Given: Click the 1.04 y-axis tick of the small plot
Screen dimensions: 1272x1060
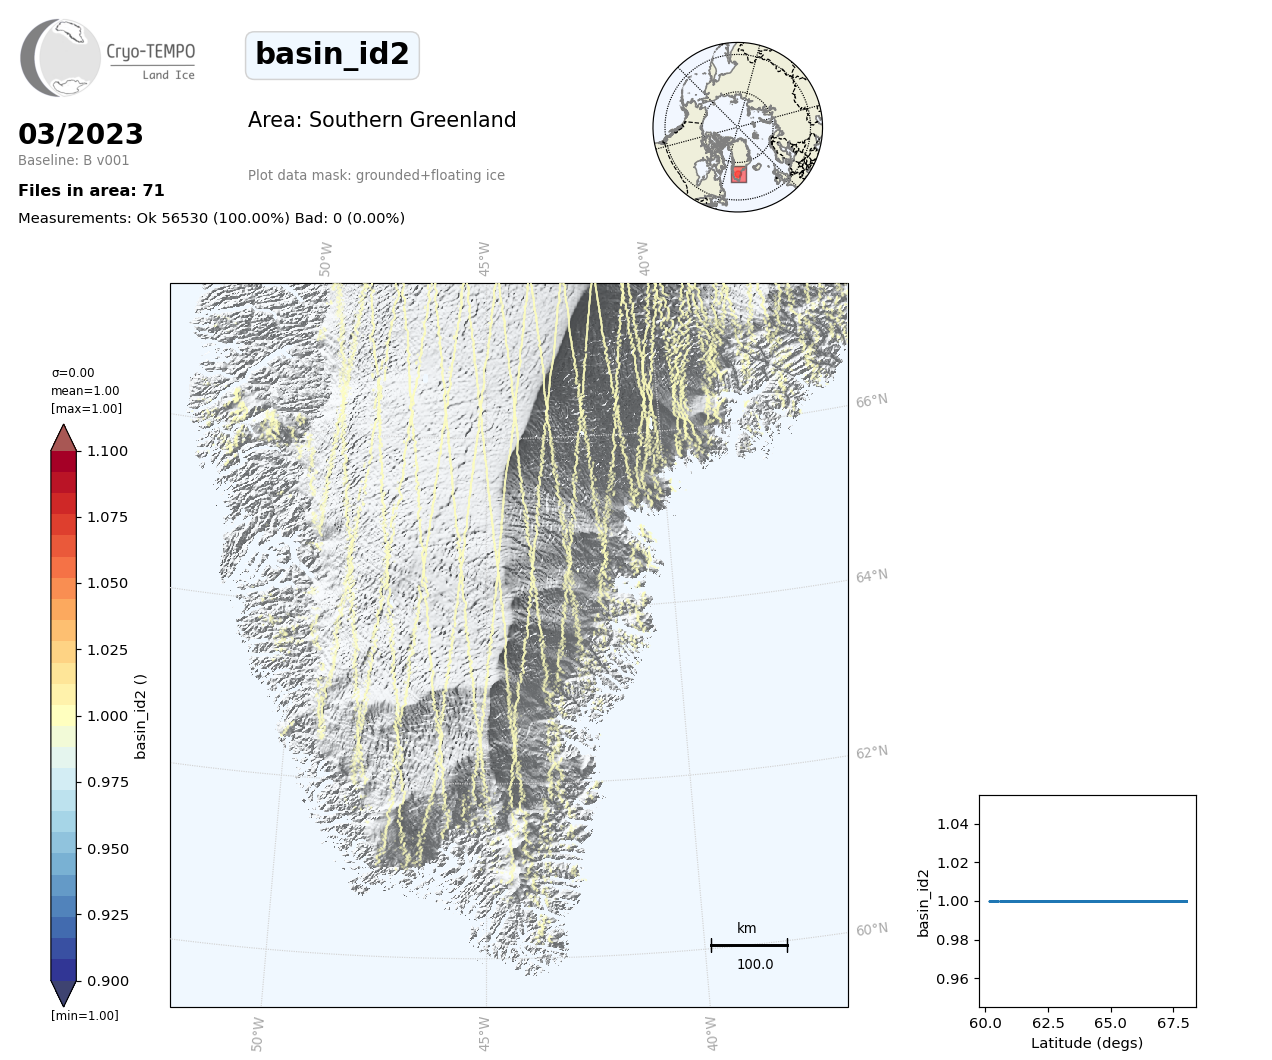Looking at the screenshot, I should pyautogui.click(x=952, y=824).
